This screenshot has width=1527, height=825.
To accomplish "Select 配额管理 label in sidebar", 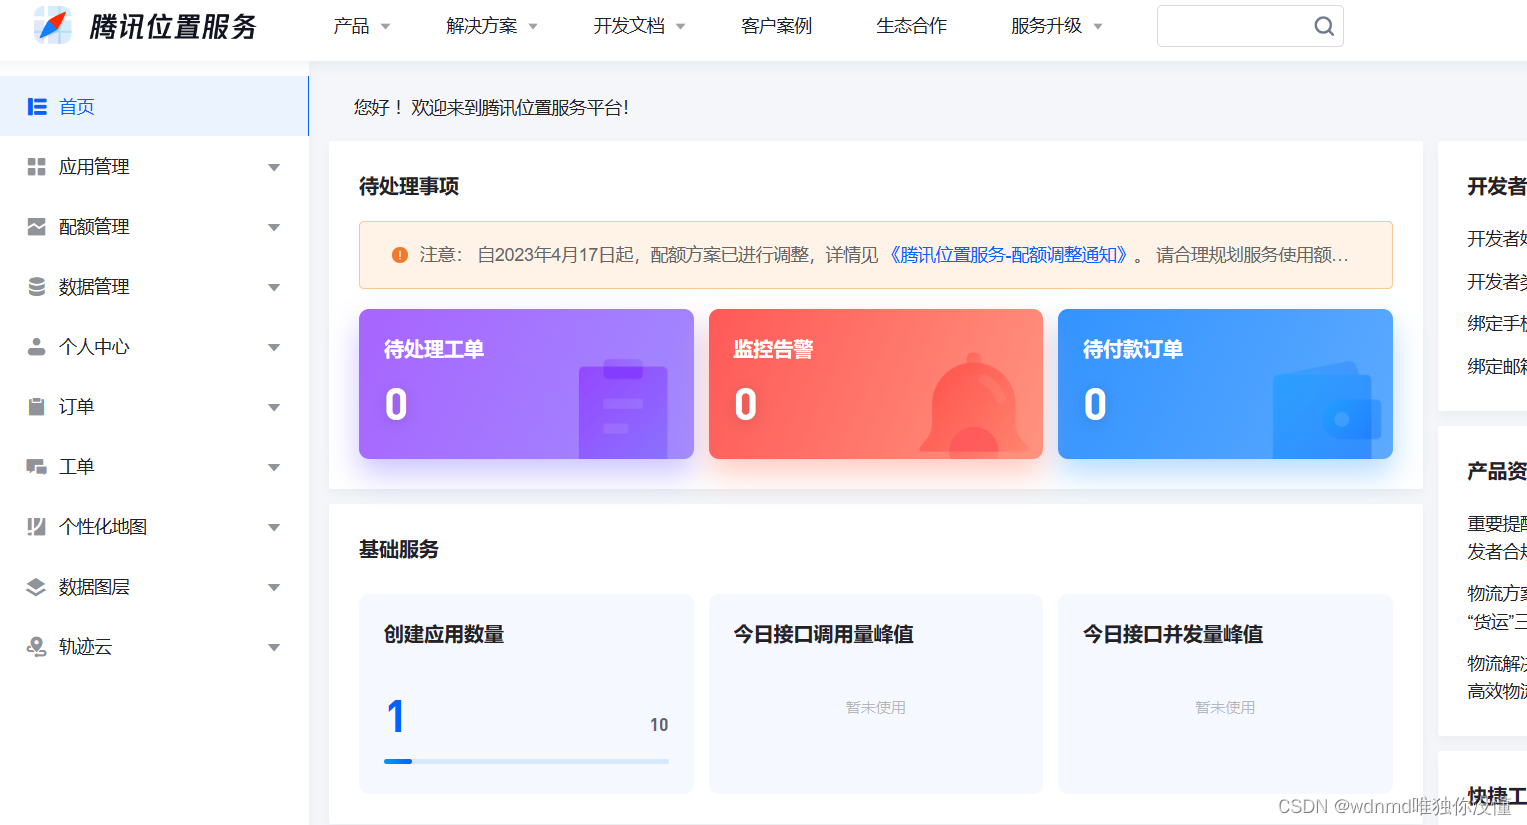I will click(94, 227).
